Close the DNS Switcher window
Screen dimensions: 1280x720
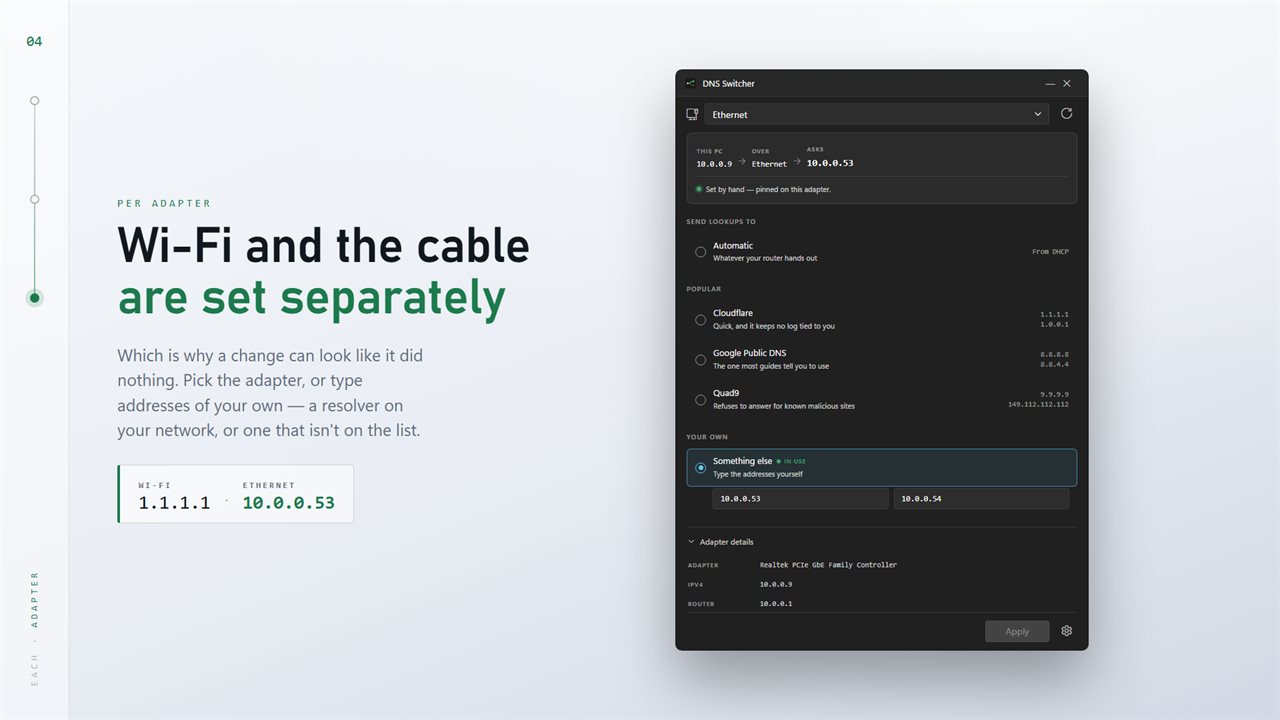pyautogui.click(x=1067, y=84)
